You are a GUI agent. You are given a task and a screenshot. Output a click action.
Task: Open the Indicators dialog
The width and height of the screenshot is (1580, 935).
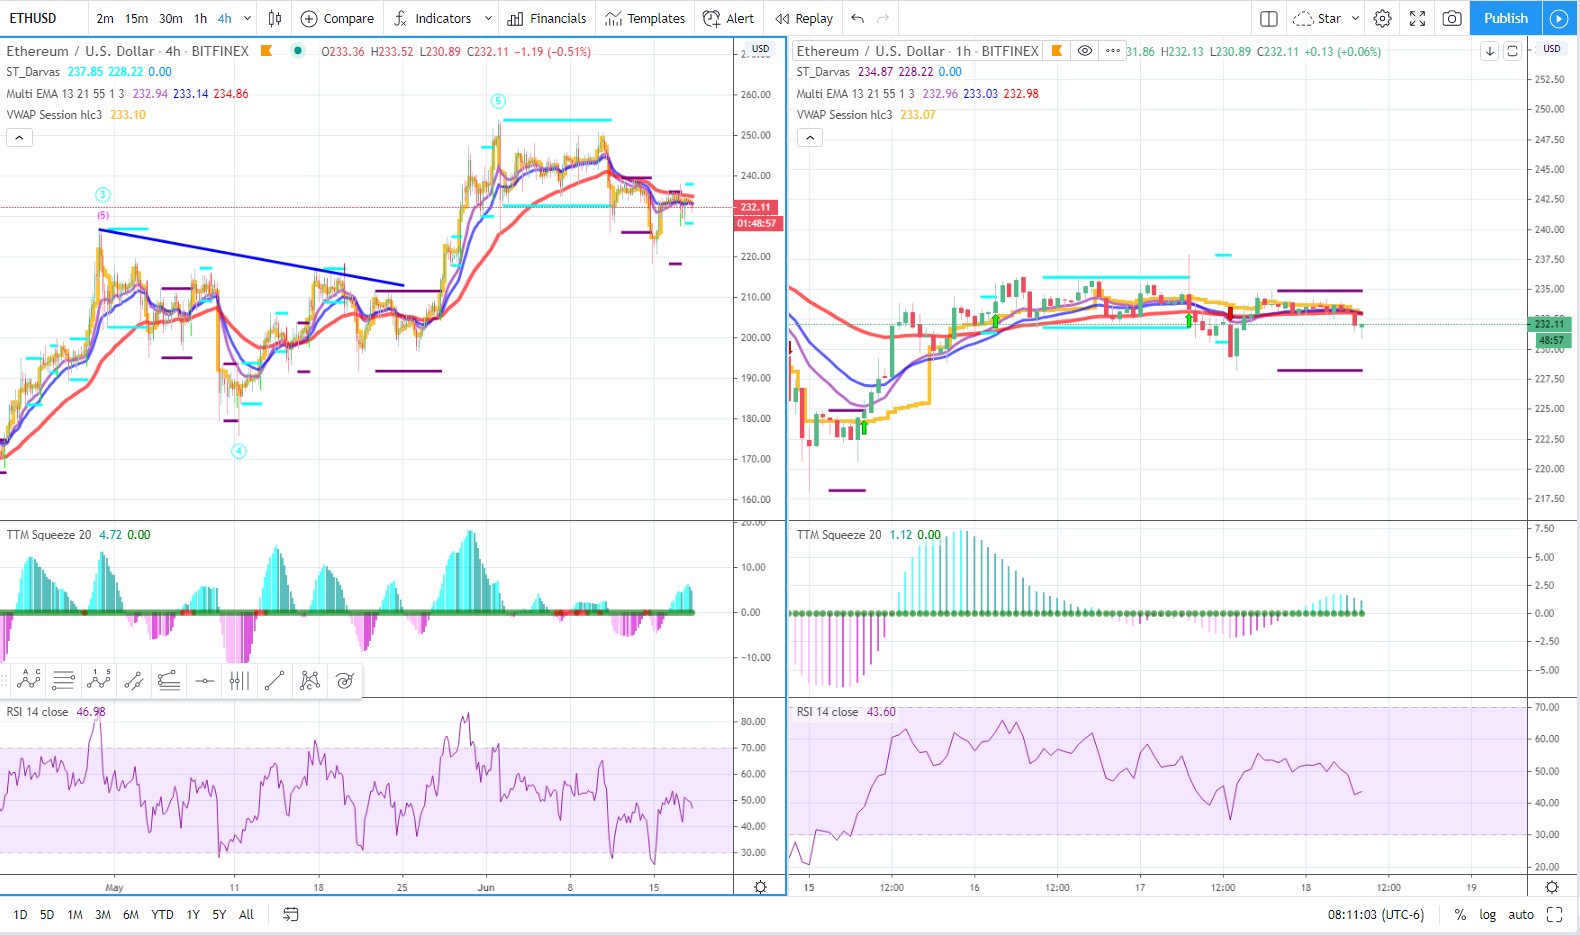coord(432,18)
